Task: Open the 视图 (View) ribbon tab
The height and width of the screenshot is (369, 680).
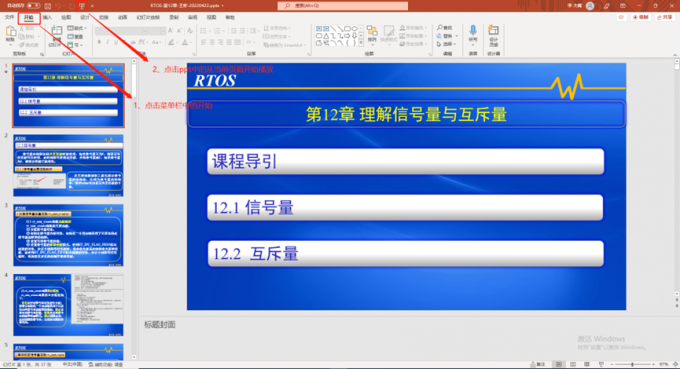Action: [211, 17]
